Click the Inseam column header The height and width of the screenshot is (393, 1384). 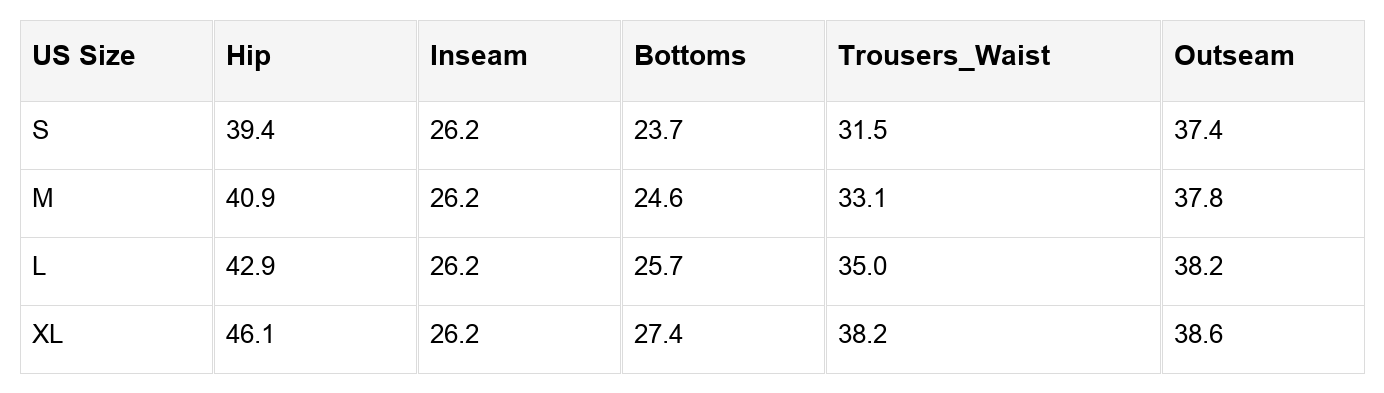[x=478, y=56]
